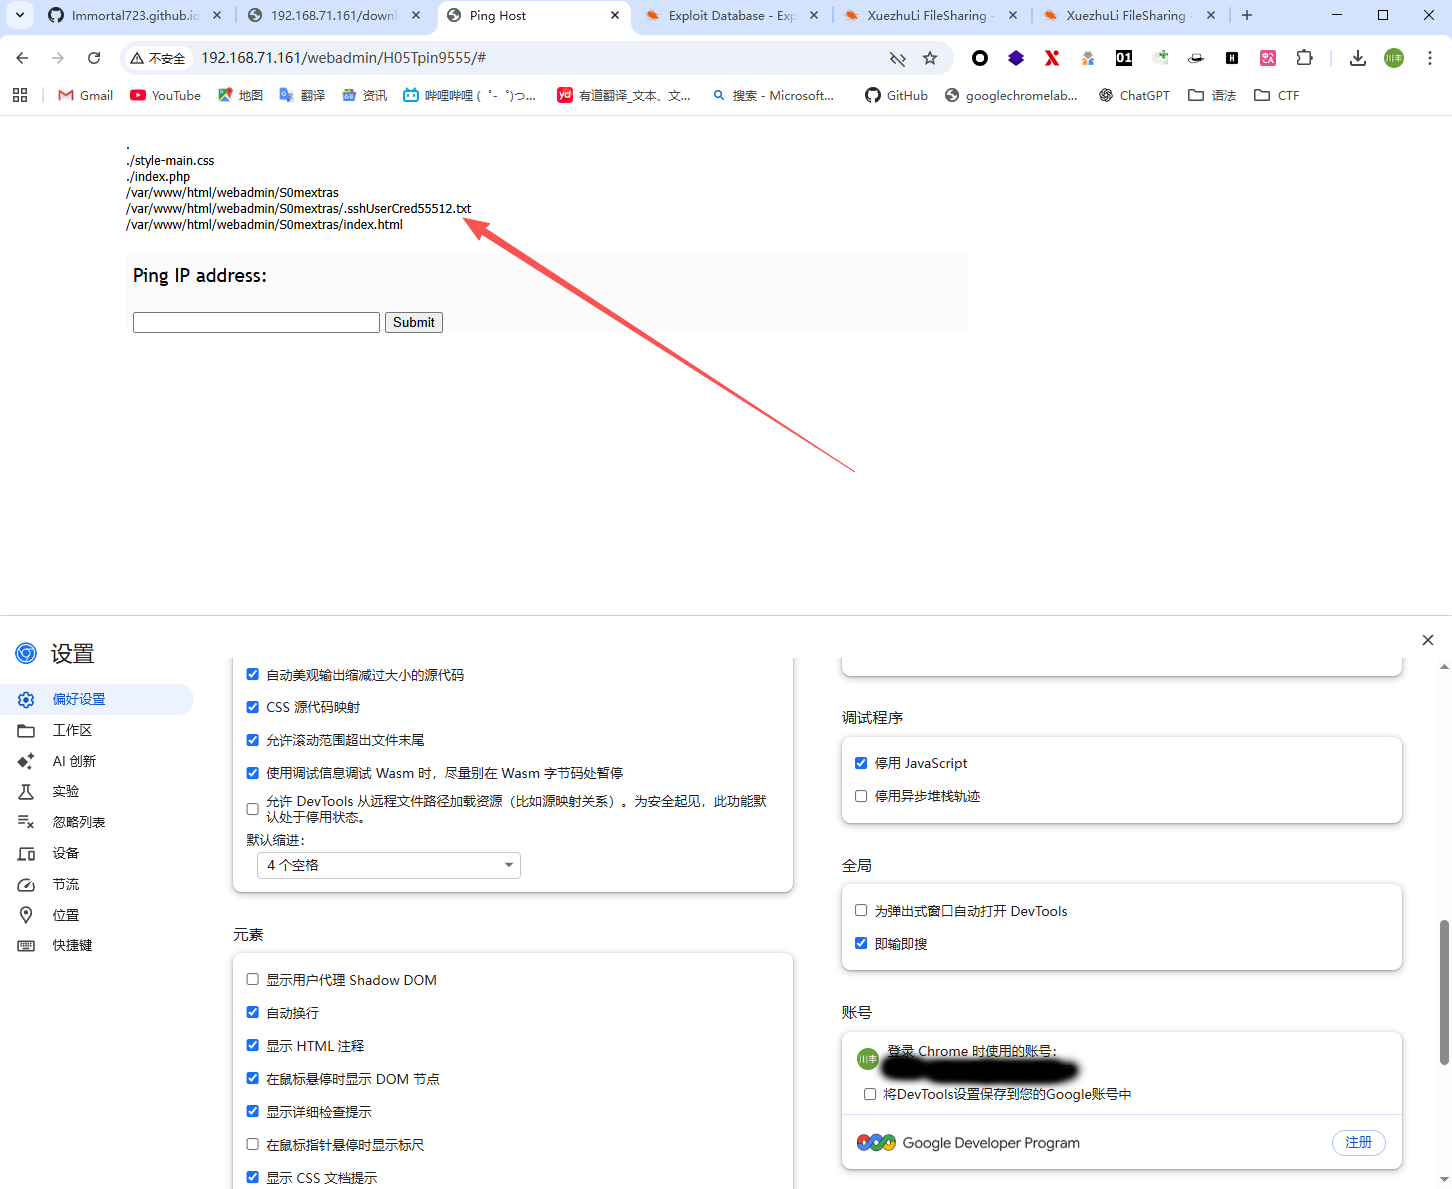The image size is (1452, 1189).
Task: Uncheck the 停用 JavaScript checkbox
Action: point(861,763)
